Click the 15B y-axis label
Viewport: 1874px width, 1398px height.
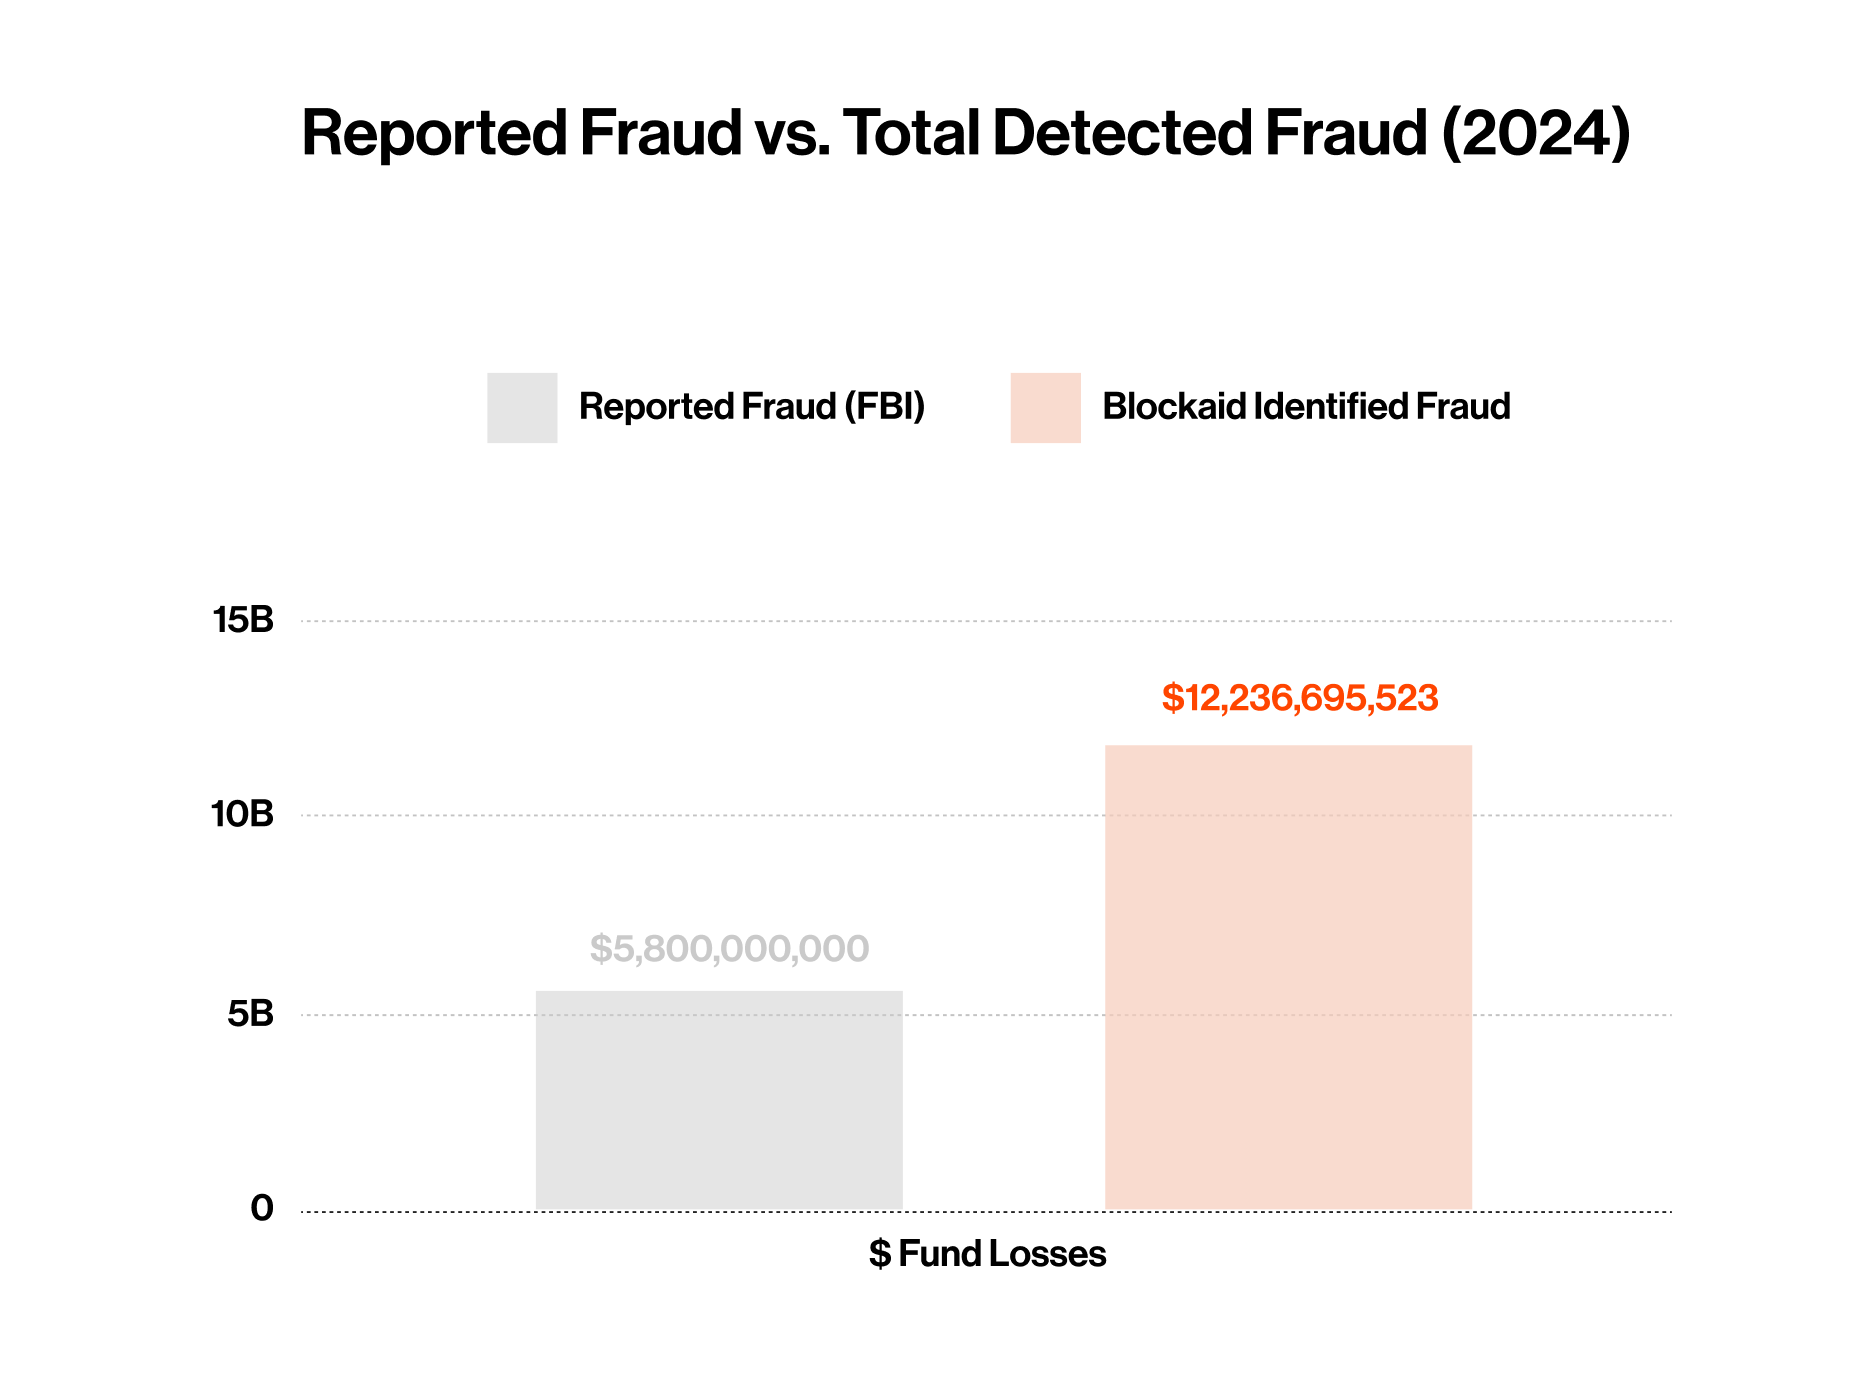coord(243,621)
